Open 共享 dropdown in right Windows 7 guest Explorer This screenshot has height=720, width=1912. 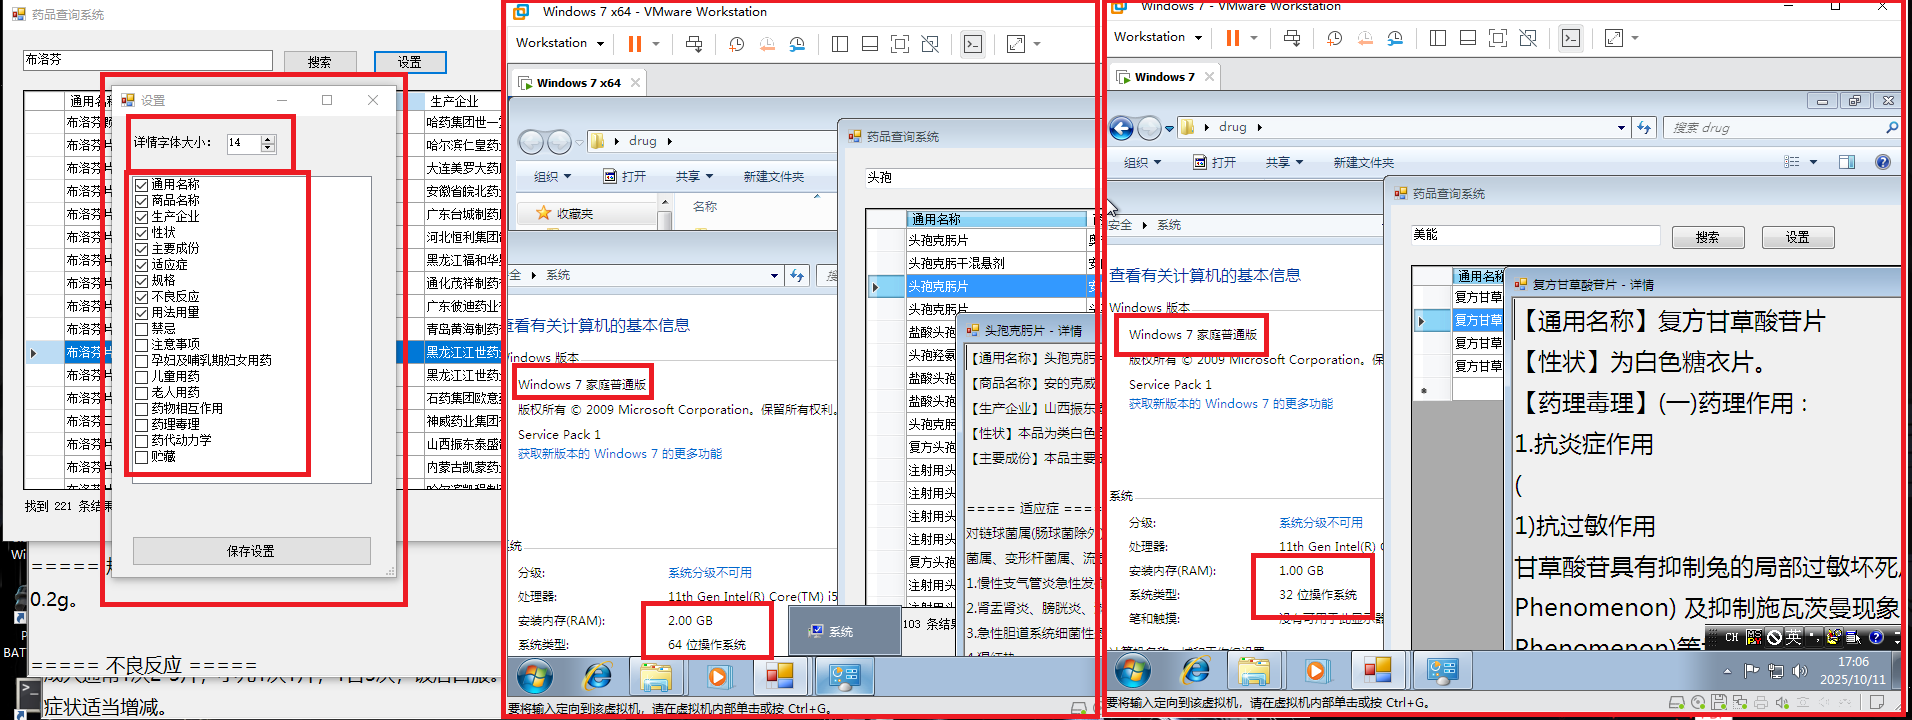[x=1284, y=163]
